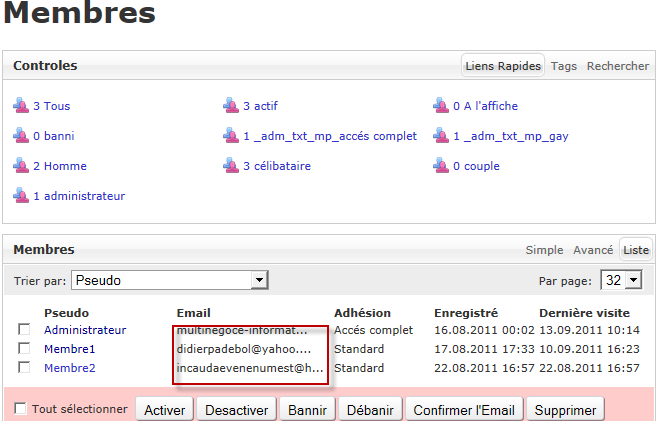This screenshot has height=421, width=656.
Task: Click the user icon beside '1 administrateur'
Action: tap(21, 195)
